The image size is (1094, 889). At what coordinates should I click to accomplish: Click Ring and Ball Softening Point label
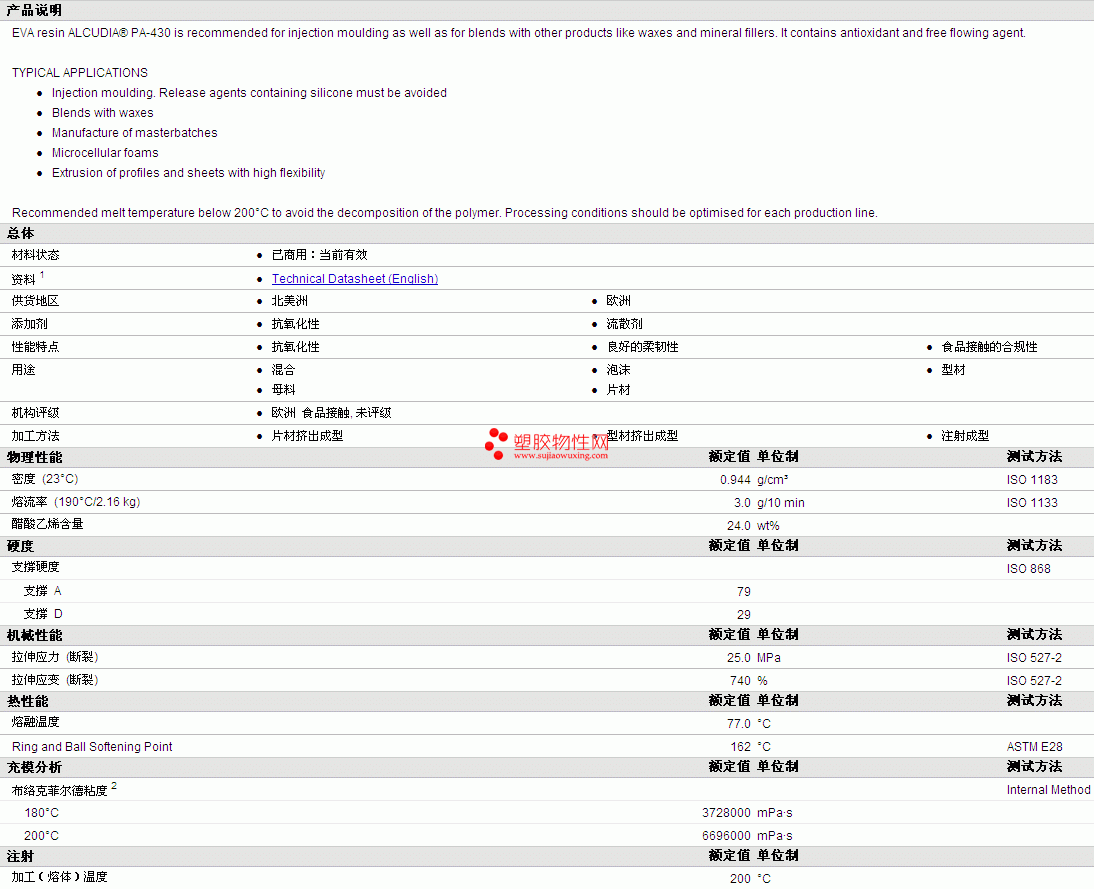click(92, 747)
